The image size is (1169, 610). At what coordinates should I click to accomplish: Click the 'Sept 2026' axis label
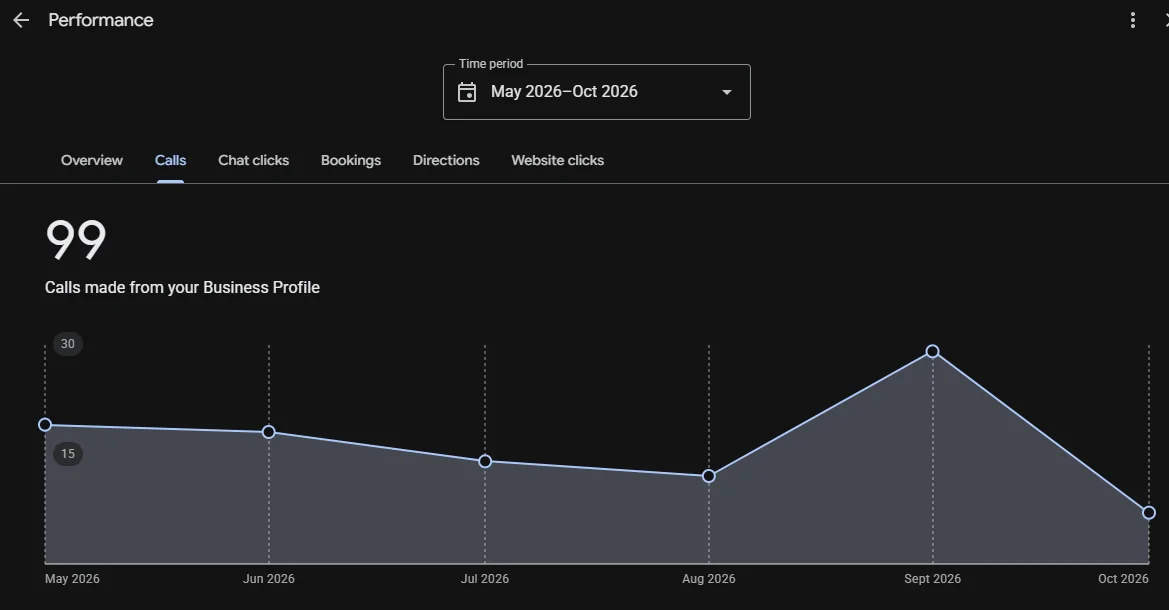pos(933,579)
